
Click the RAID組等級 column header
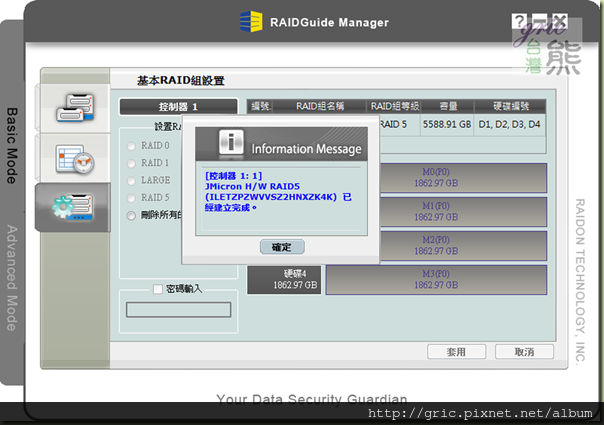[394, 106]
